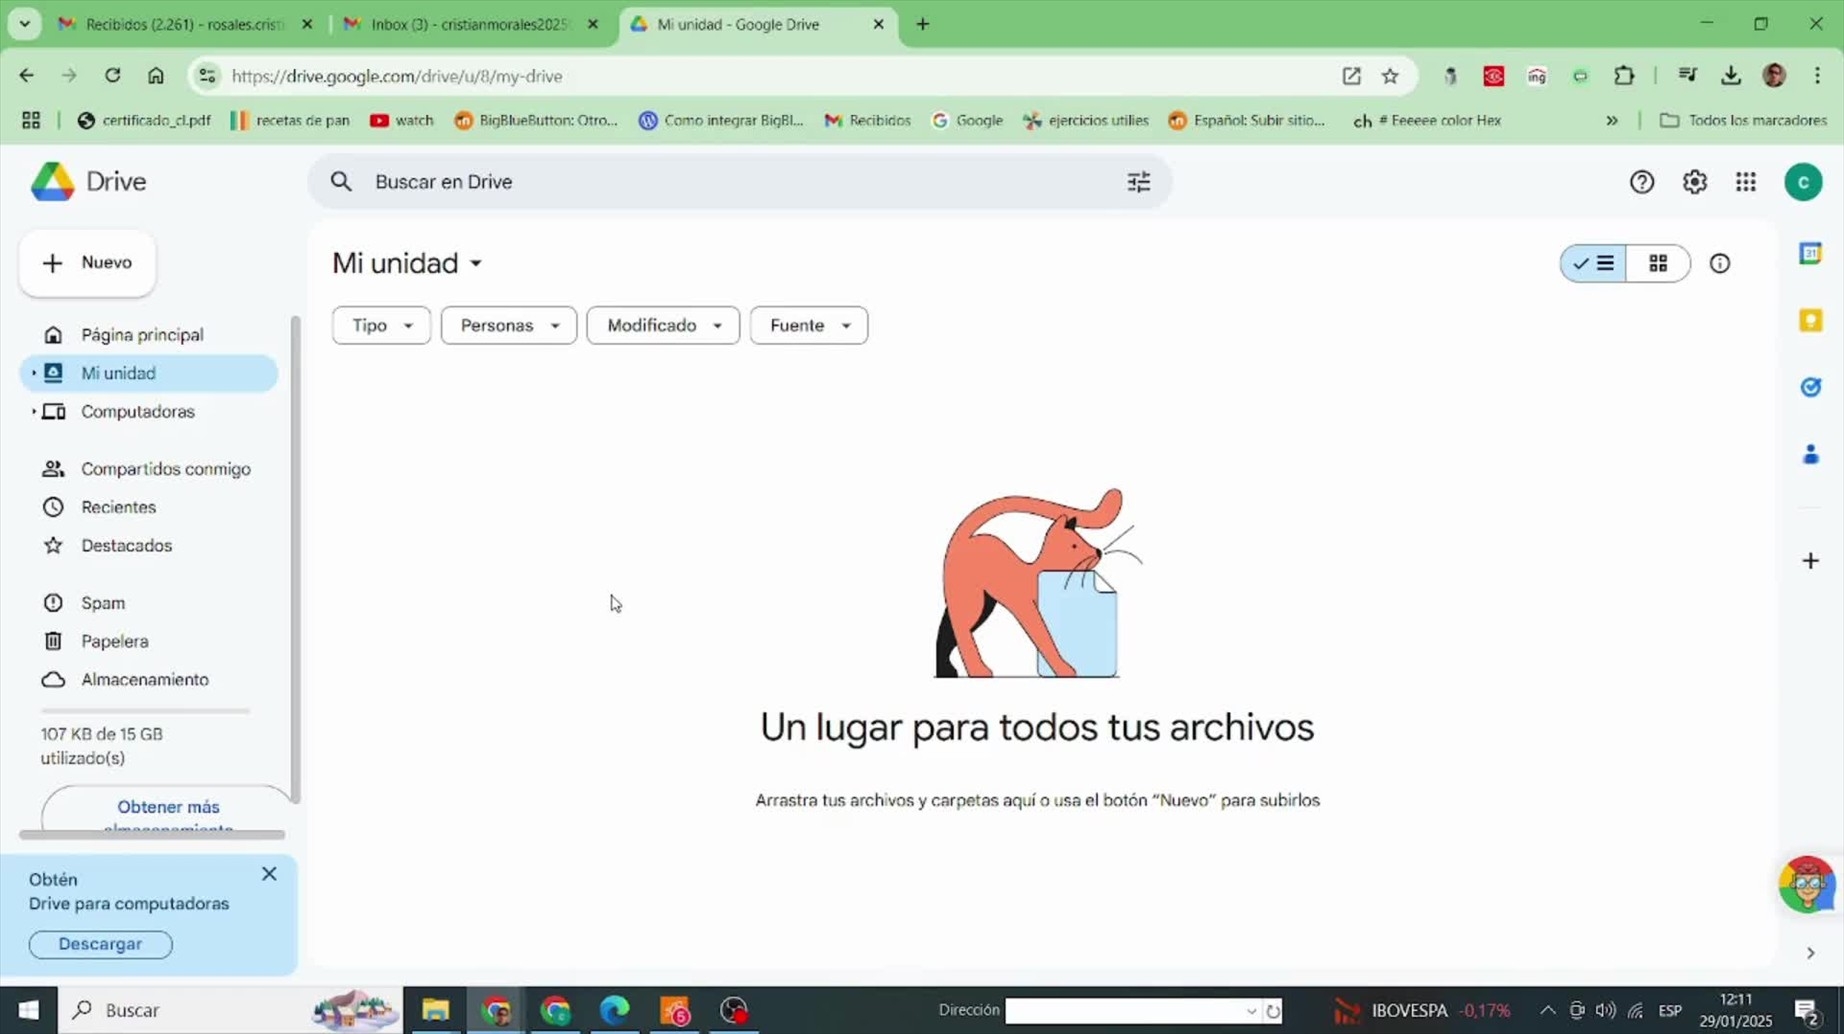Expand the Computadoras tree arrow
The width and height of the screenshot is (1844, 1034).
coord(33,412)
